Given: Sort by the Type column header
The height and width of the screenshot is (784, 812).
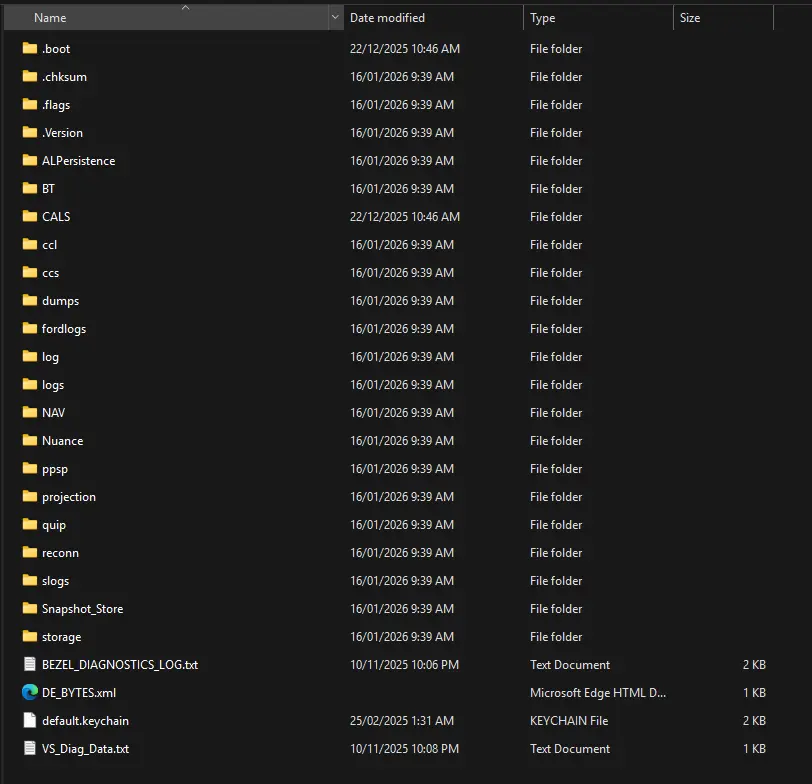Looking at the screenshot, I should pos(598,17).
